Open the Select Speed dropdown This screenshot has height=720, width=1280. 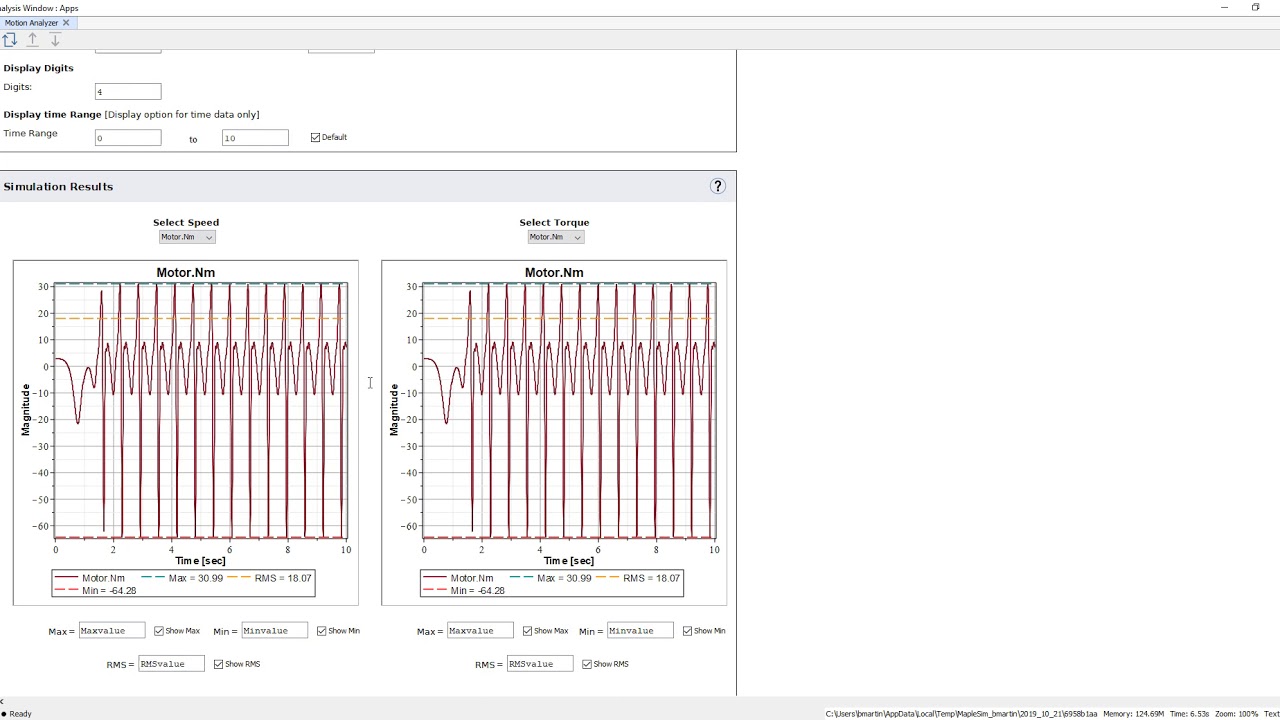(x=187, y=237)
